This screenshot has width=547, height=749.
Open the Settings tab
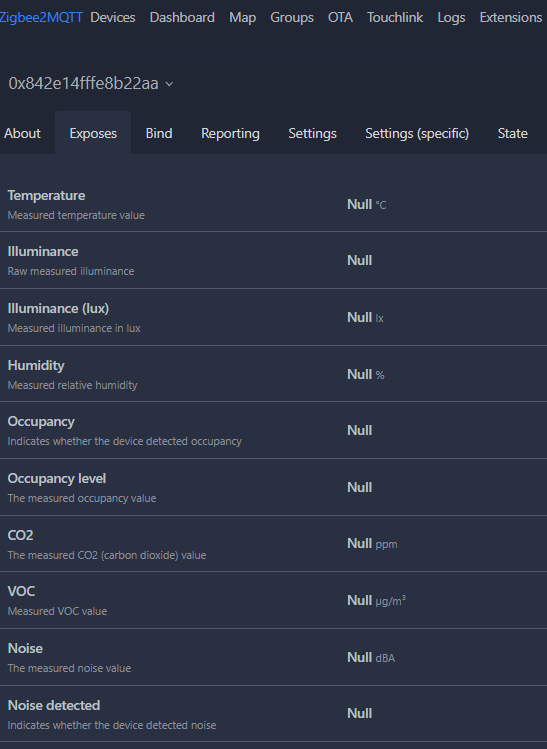click(x=312, y=133)
